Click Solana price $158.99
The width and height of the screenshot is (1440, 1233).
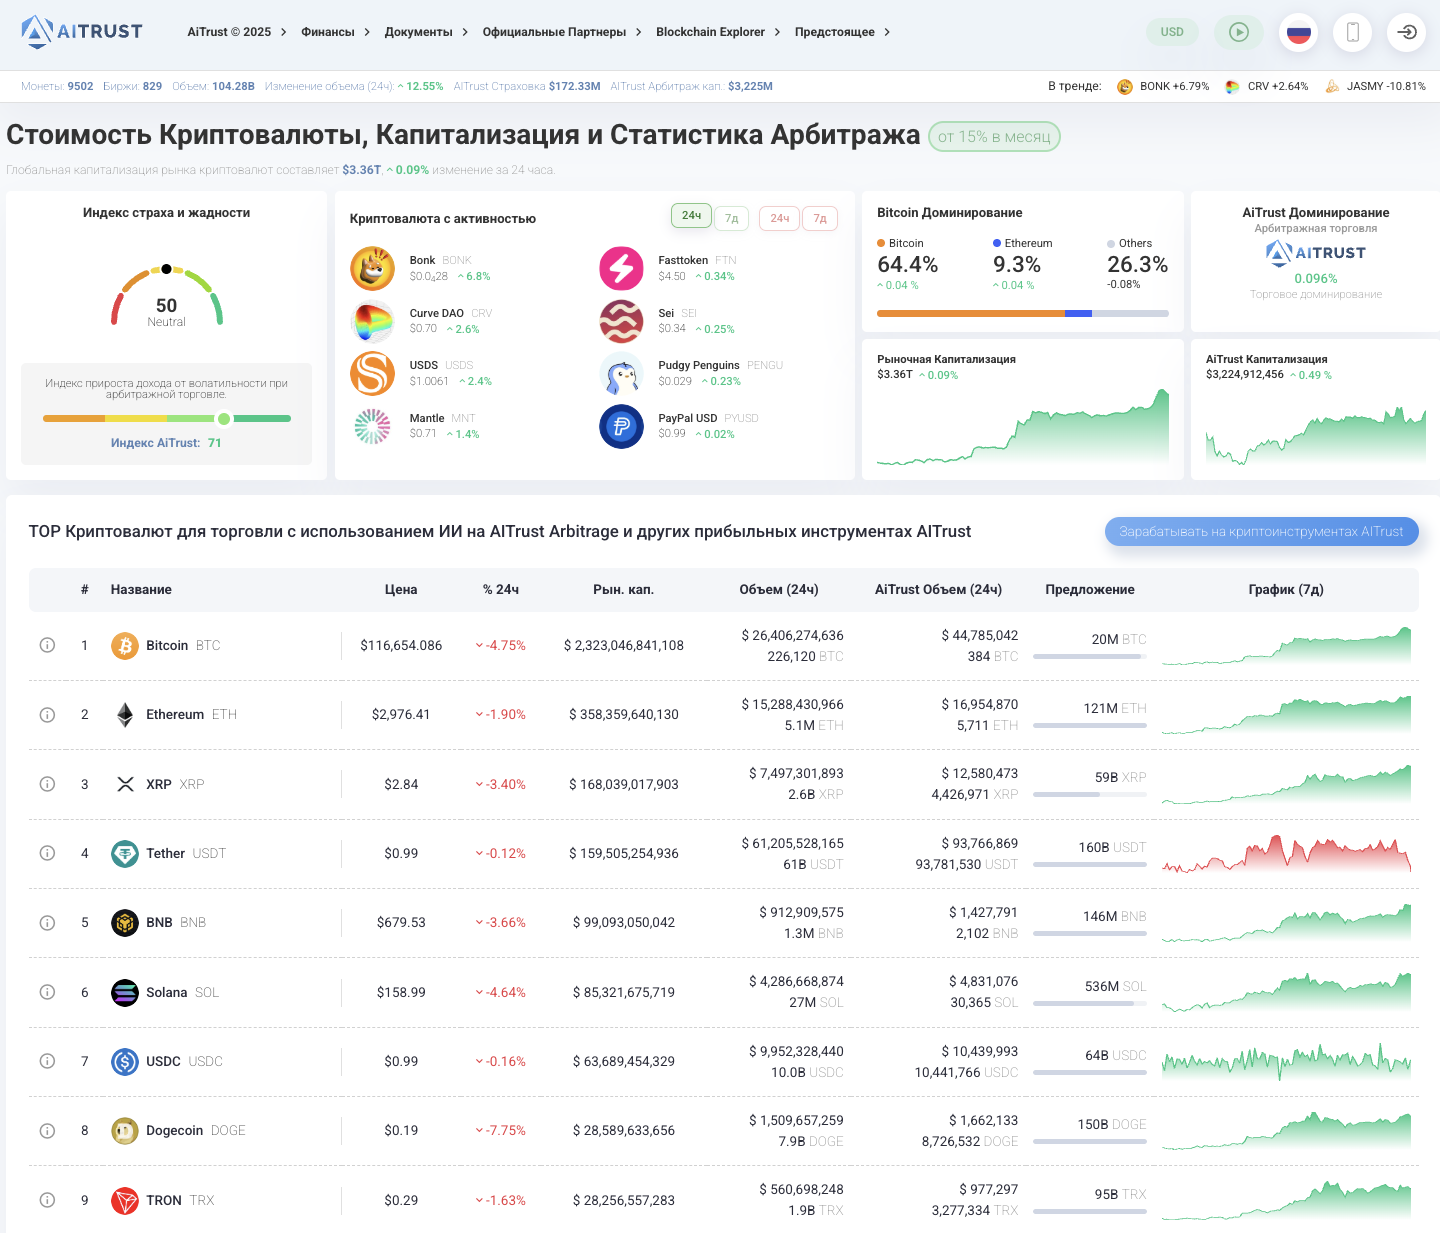pyautogui.click(x=401, y=992)
